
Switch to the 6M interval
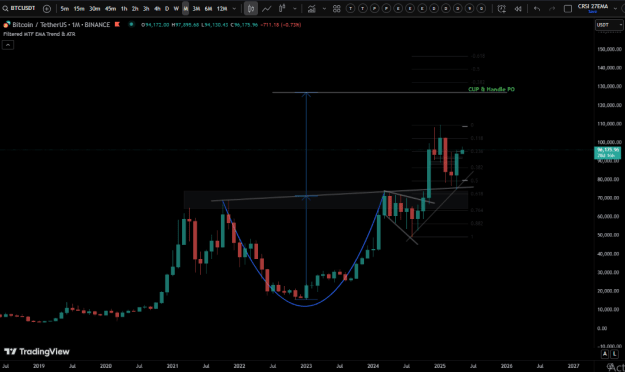208,8
